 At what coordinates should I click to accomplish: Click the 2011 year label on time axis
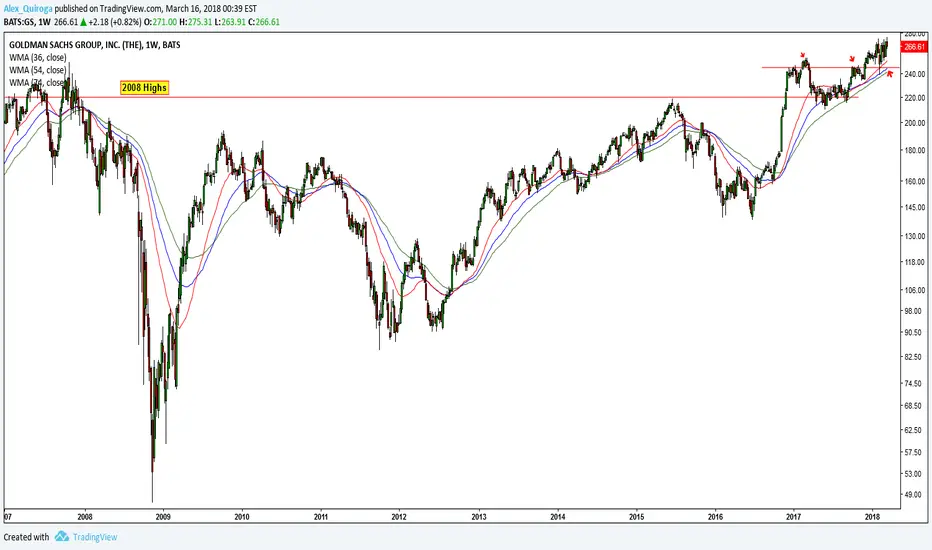coord(320,517)
